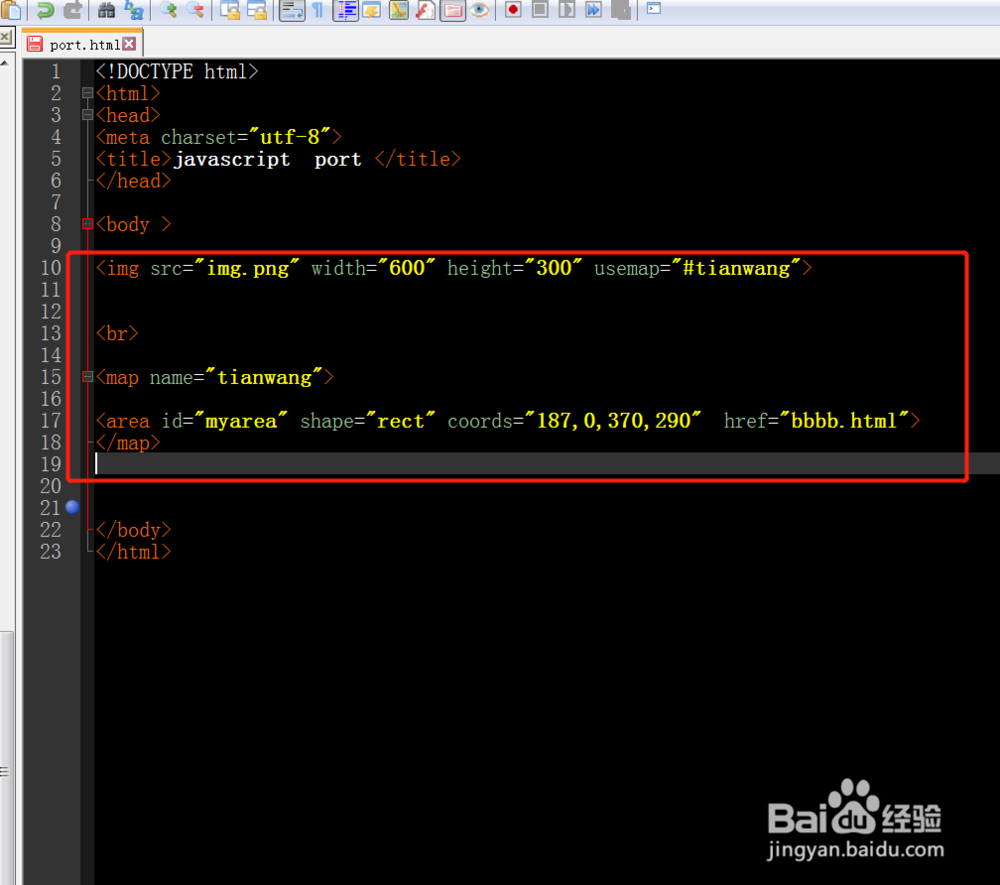This screenshot has width=1000, height=885.
Task: Toggle synchronized vertical scrolling
Action: (x=230, y=9)
